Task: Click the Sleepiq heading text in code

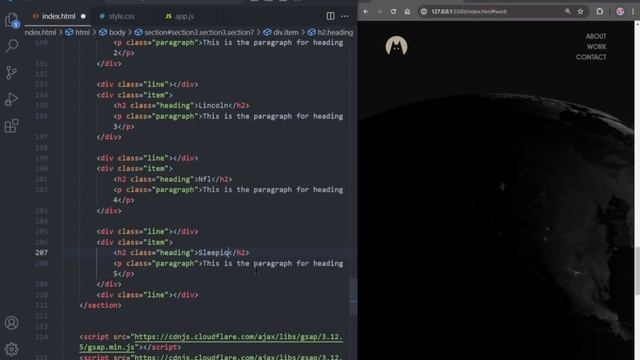Action: [214, 253]
